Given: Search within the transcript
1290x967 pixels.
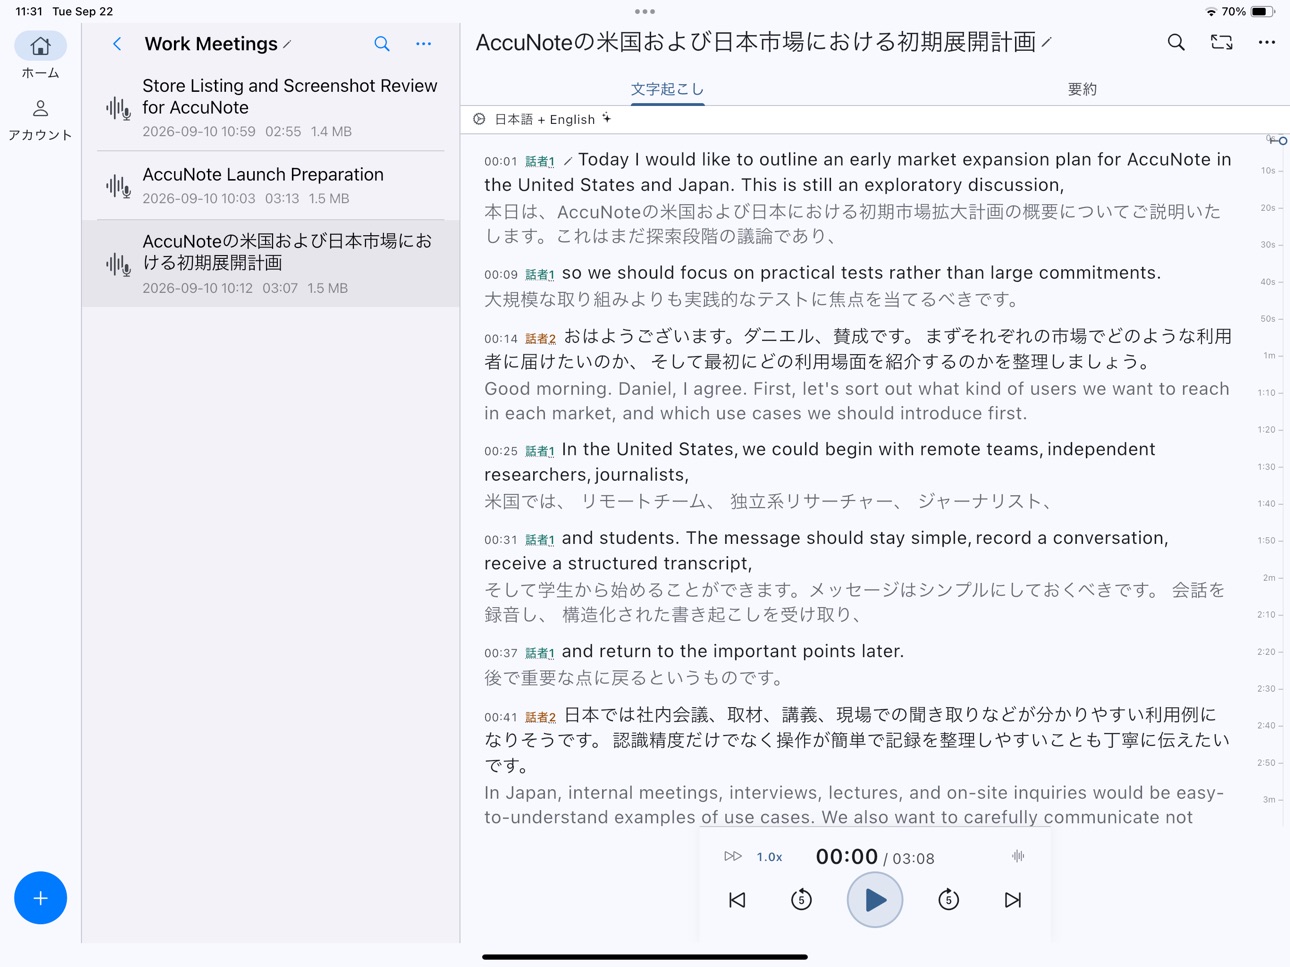Looking at the screenshot, I should (1176, 42).
